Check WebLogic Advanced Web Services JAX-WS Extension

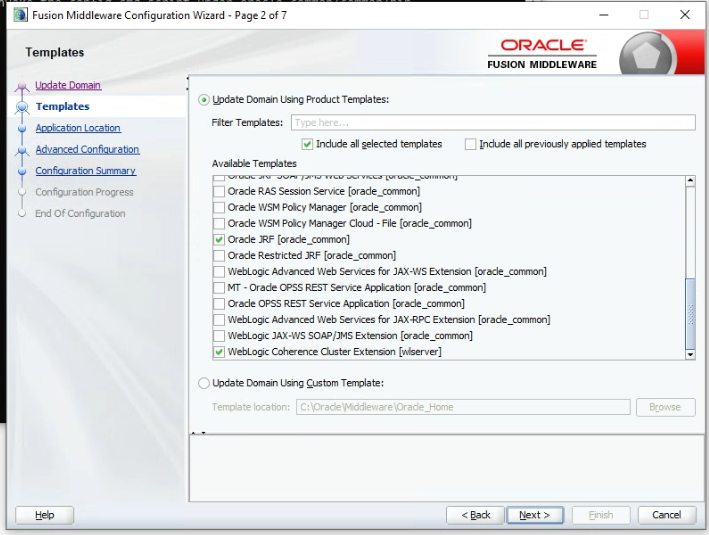pos(219,272)
